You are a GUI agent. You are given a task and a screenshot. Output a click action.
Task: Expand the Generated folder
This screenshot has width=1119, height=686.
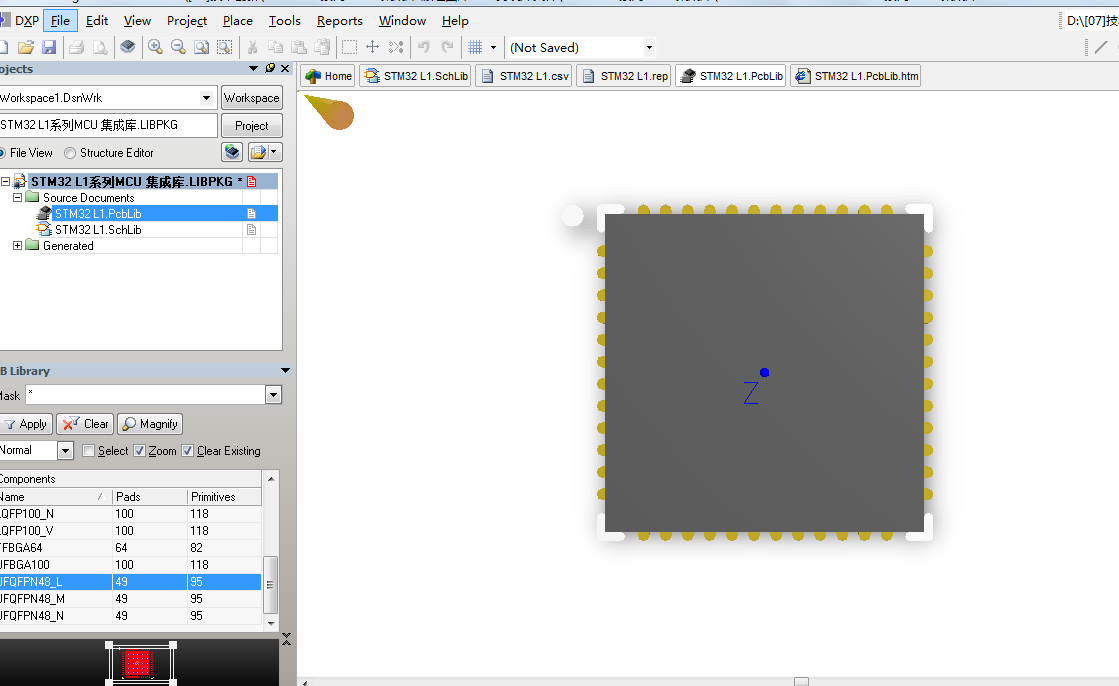(18, 246)
